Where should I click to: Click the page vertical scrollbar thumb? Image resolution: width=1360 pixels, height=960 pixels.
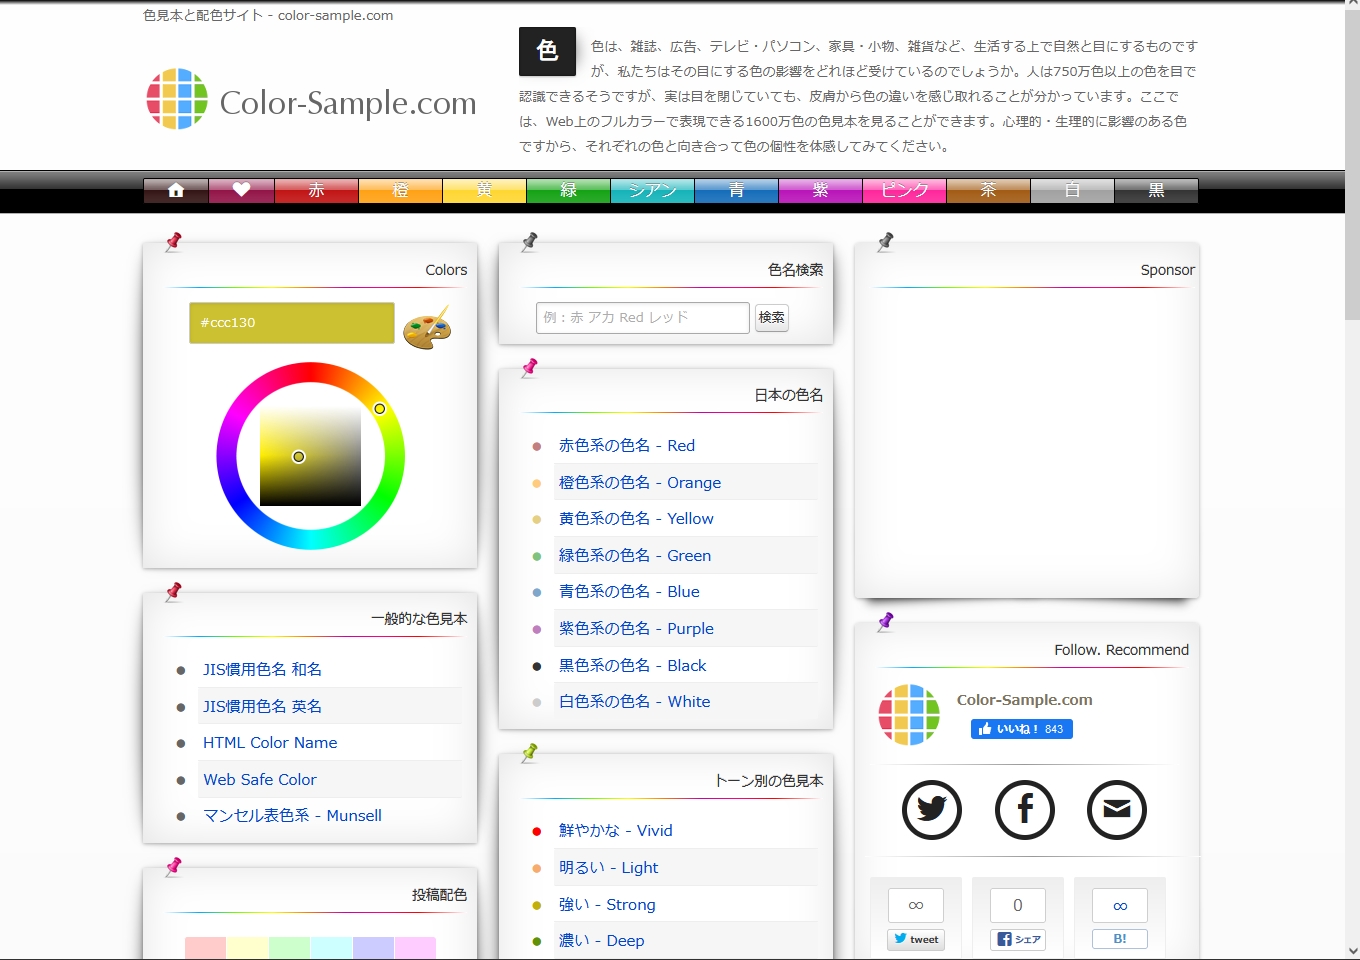[x=1352, y=165]
